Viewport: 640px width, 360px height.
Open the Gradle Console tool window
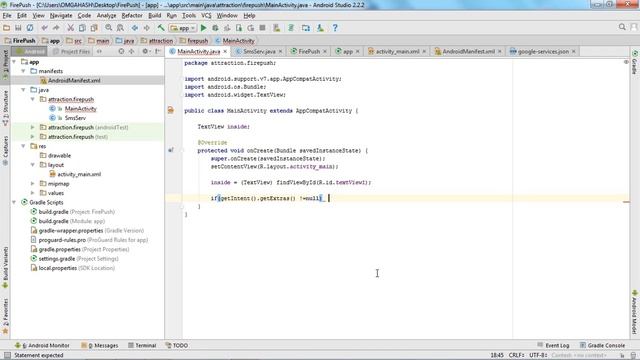pyautogui.click(x=602, y=345)
